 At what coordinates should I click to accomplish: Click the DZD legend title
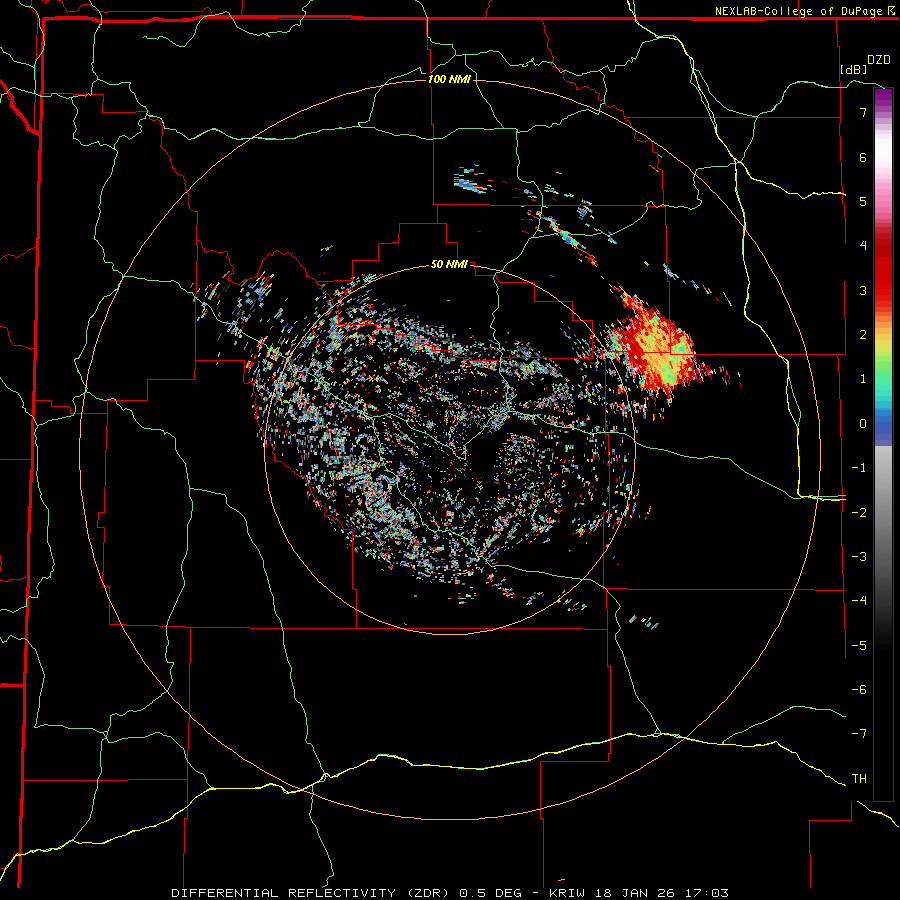tap(879, 60)
